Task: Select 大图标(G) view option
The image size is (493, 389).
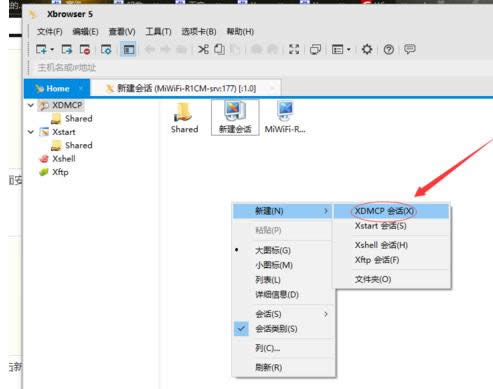Action: pos(283,251)
